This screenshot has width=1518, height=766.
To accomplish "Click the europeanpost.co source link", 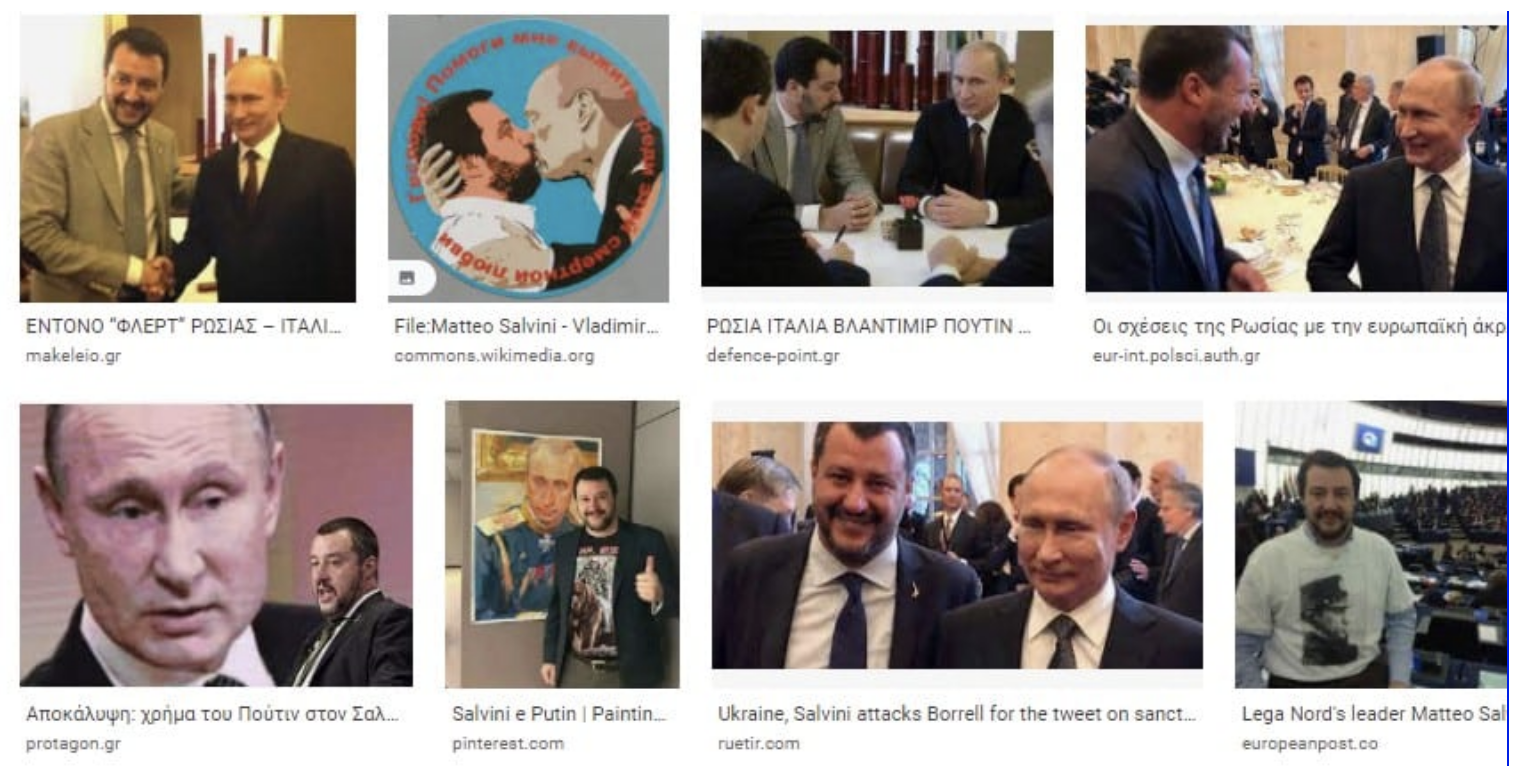I will (x=1295, y=743).
